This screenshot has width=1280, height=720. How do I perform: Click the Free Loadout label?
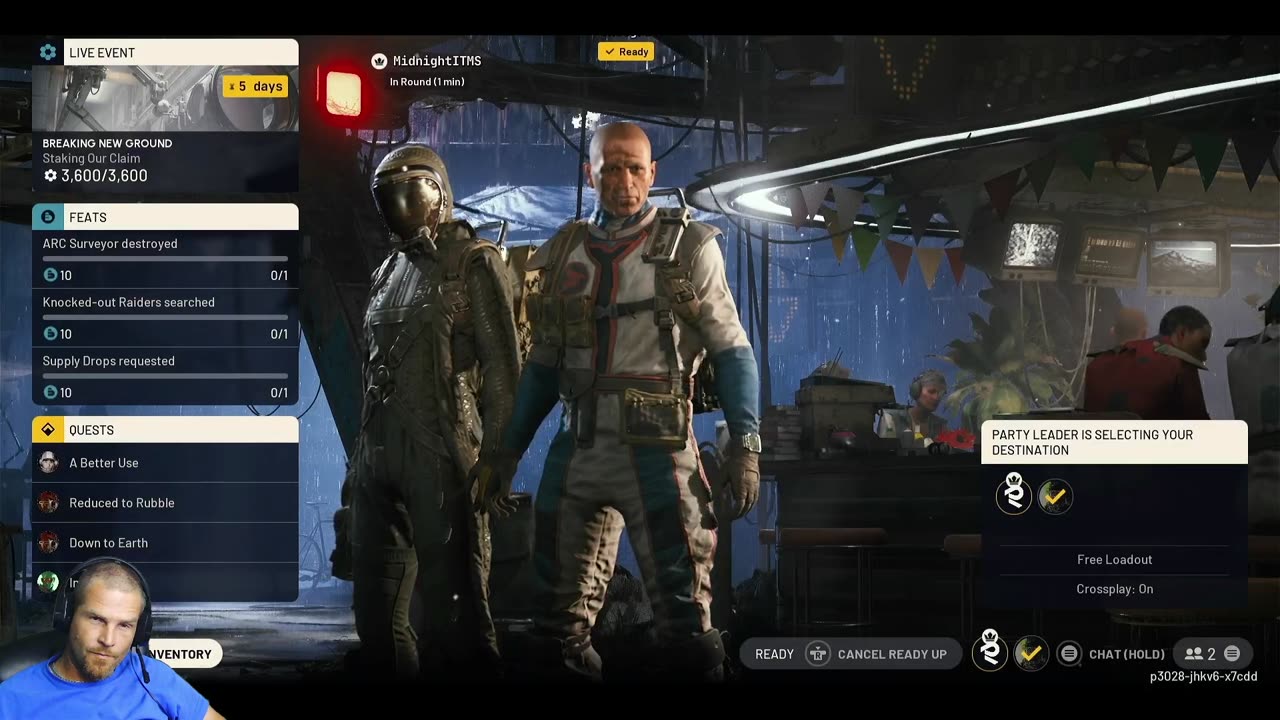pyautogui.click(x=1115, y=560)
